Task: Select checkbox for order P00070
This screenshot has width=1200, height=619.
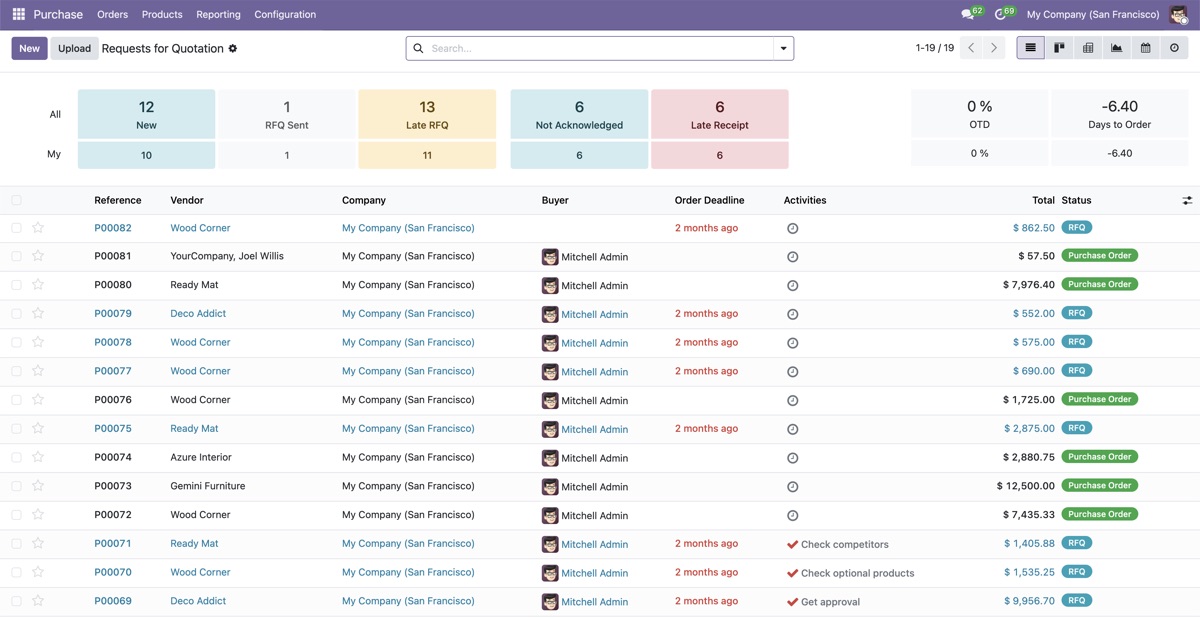Action: point(16,573)
